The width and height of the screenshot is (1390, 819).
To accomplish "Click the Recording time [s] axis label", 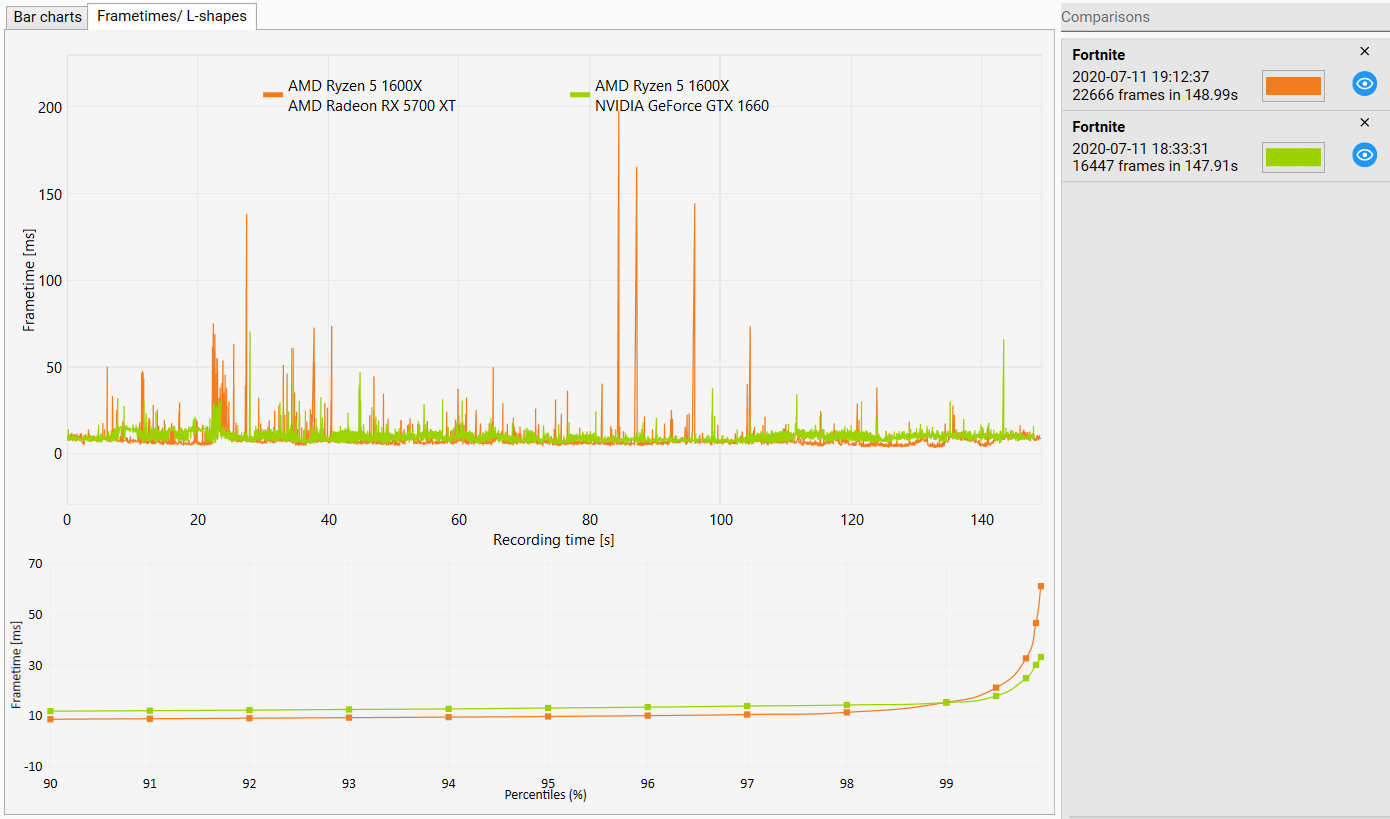I will [553, 540].
